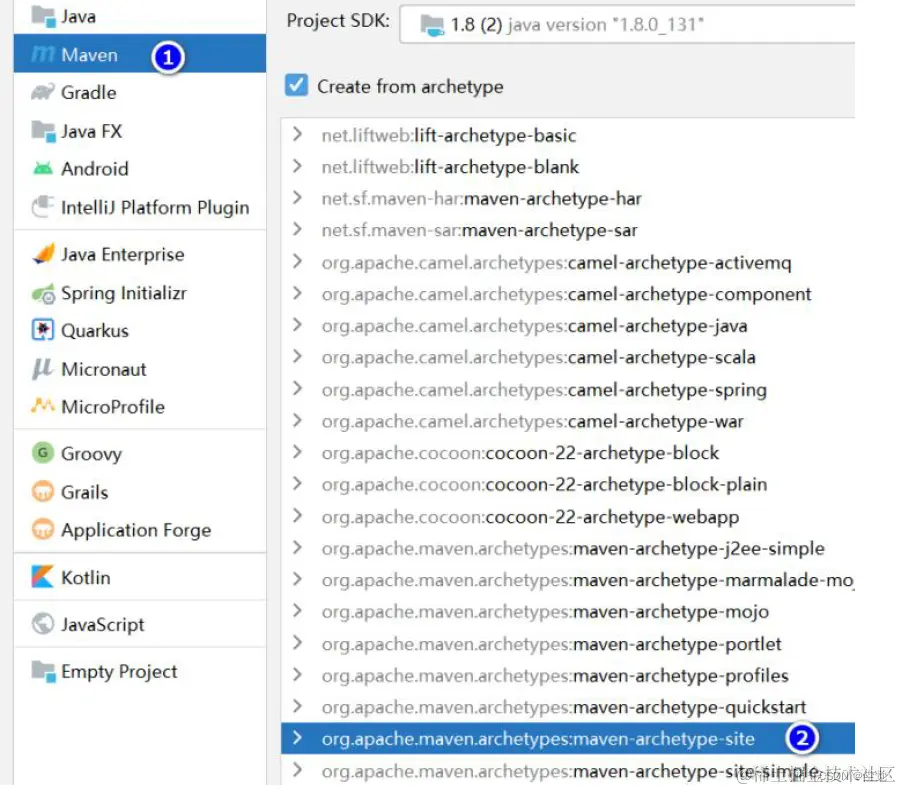902x791 pixels.
Task: Click the Spring Initializr icon
Action: [43, 293]
